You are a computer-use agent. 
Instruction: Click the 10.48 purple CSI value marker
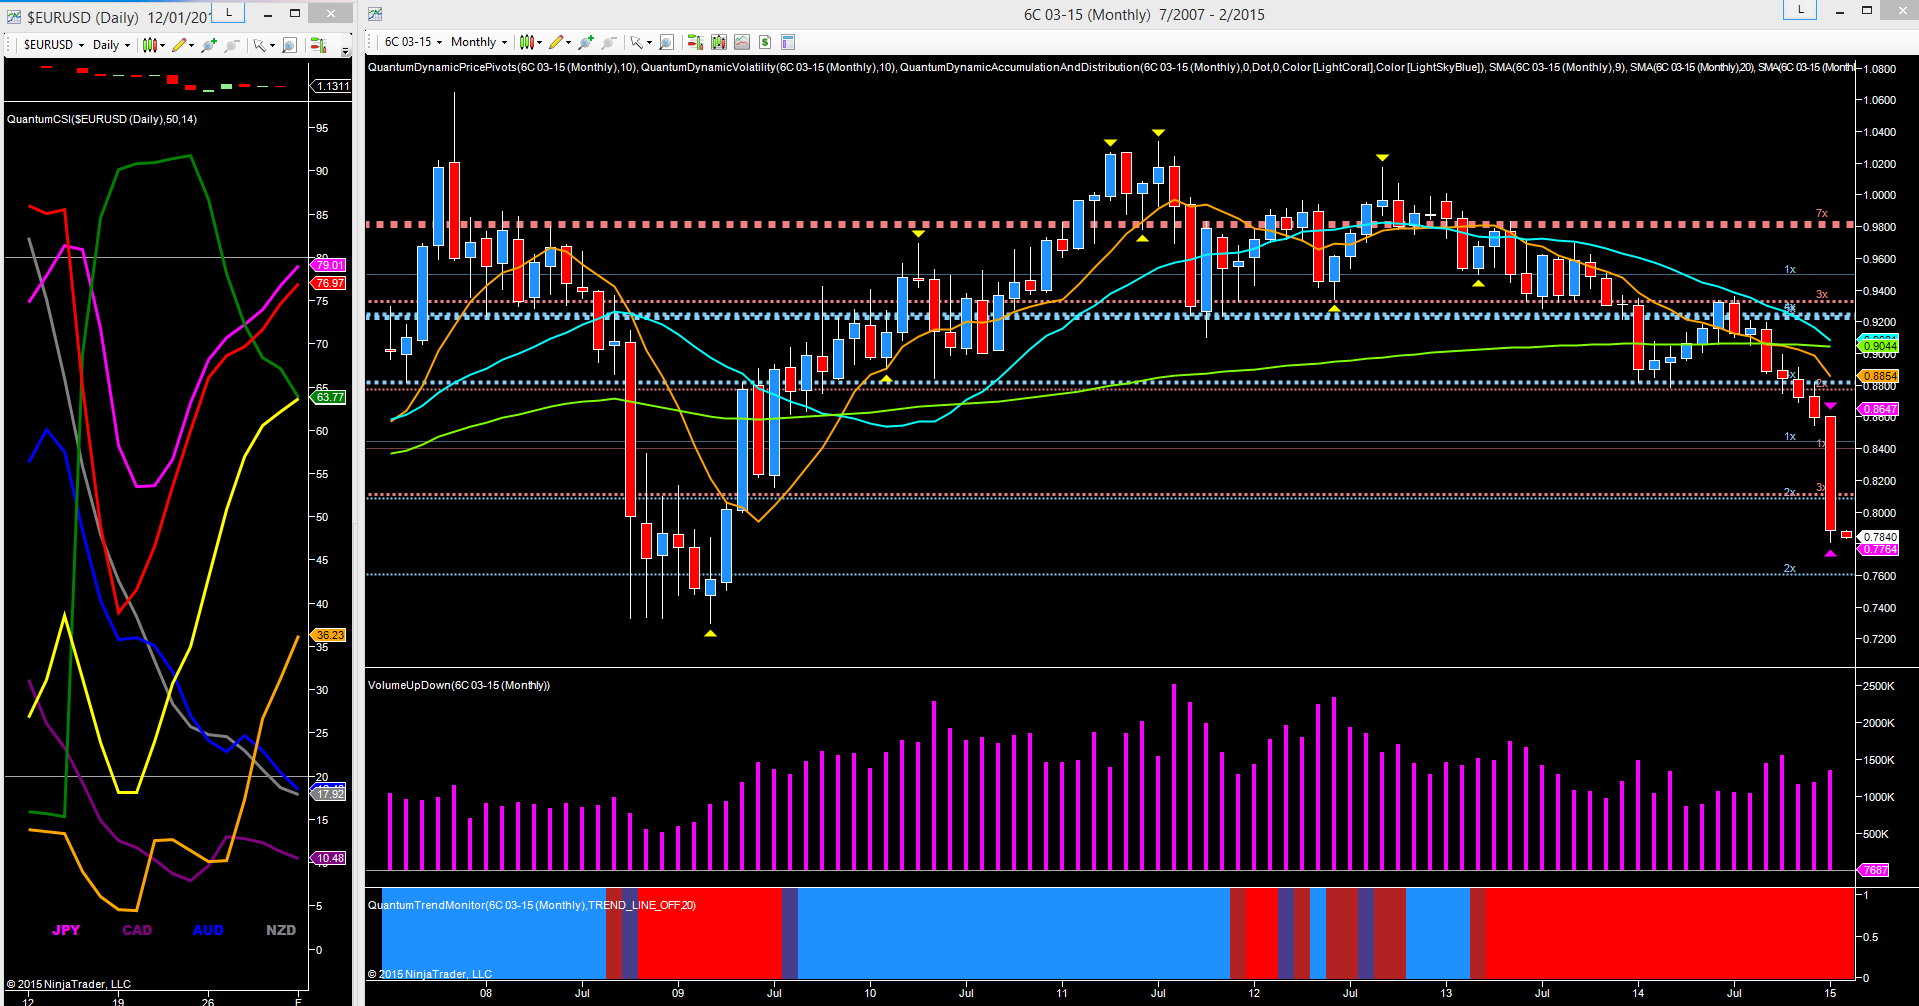[328, 858]
